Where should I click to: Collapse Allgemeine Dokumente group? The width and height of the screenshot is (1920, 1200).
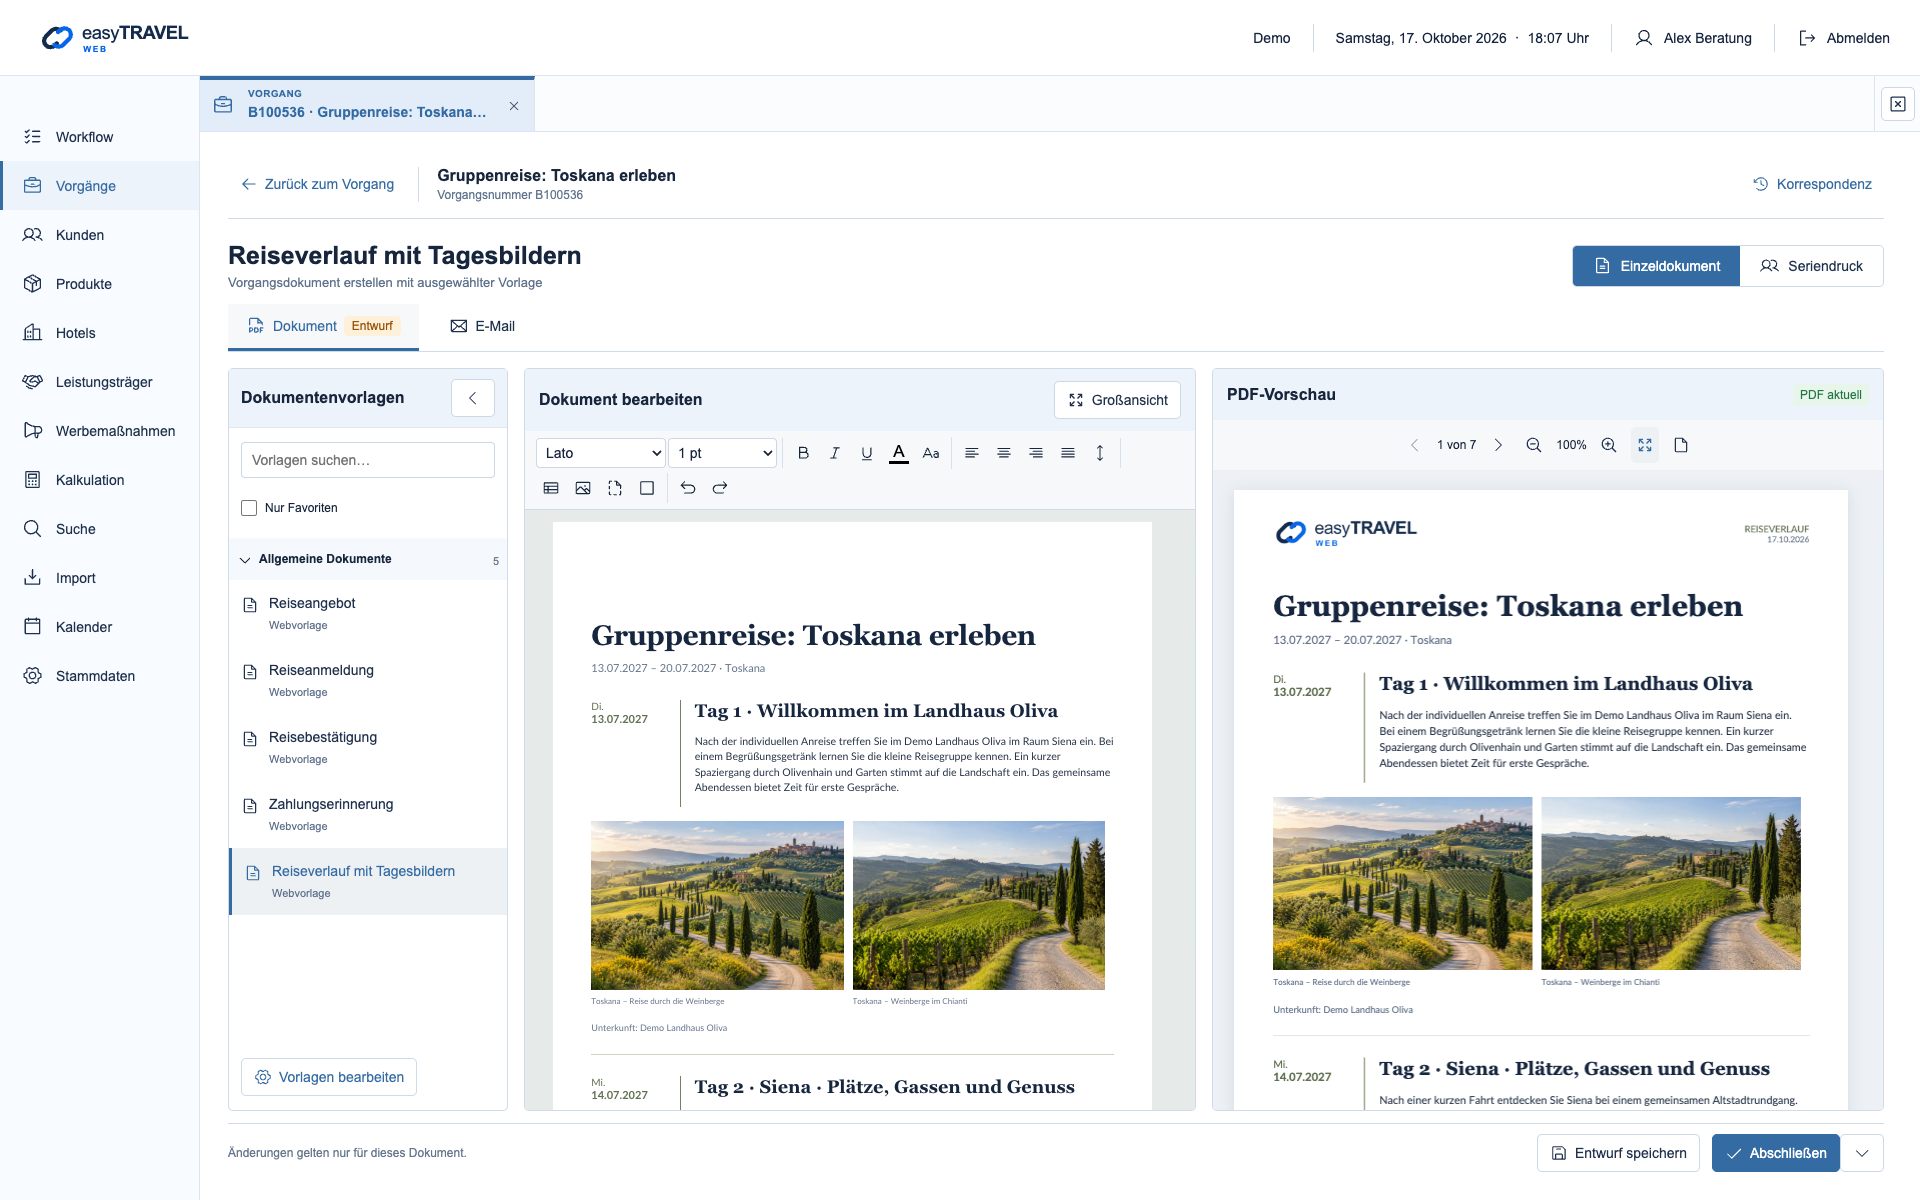(x=368, y=559)
